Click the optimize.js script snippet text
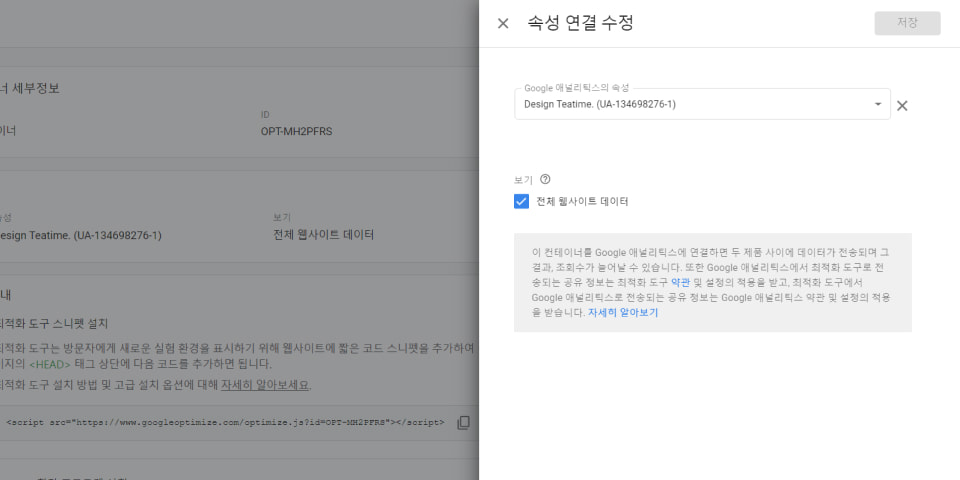Image resolution: width=960 pixels, height=480 pixels. coord(225,422)
